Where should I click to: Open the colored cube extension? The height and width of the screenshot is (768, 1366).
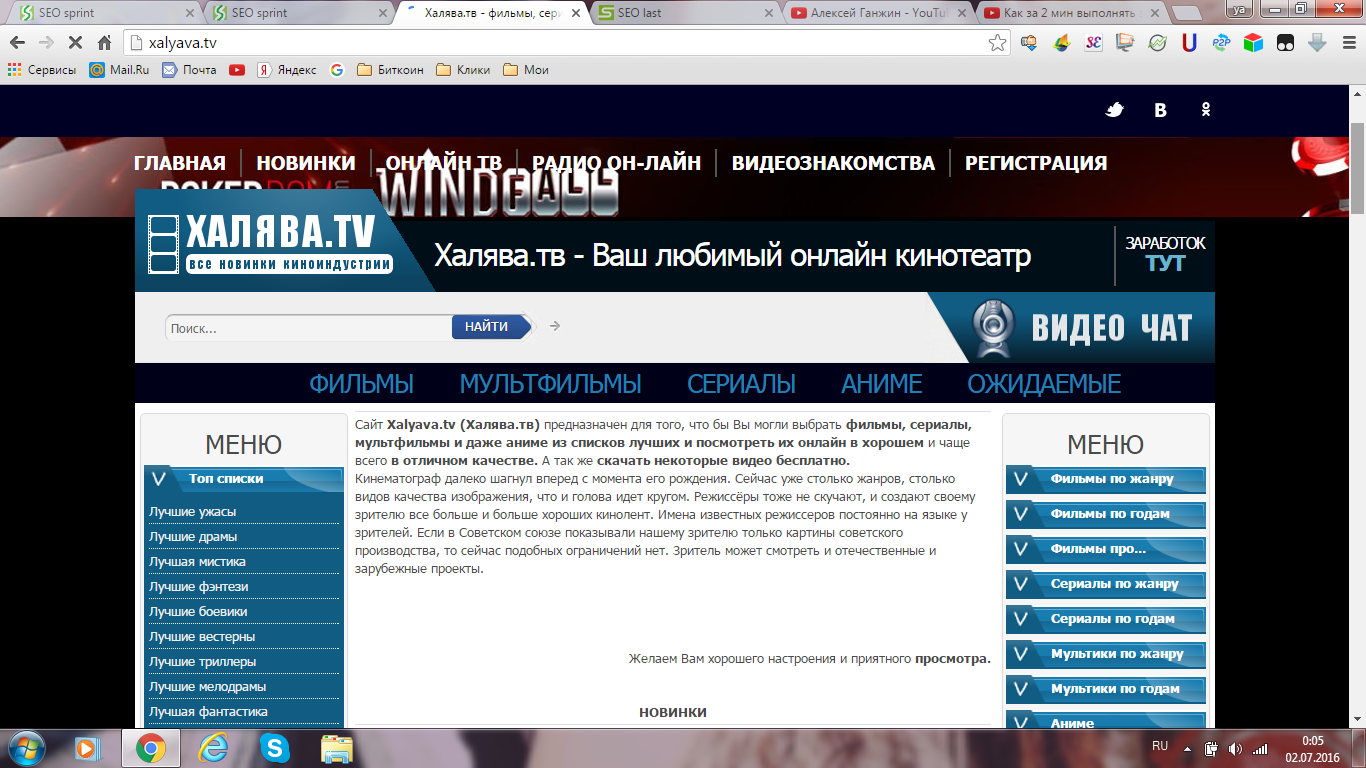point(1253,43)
